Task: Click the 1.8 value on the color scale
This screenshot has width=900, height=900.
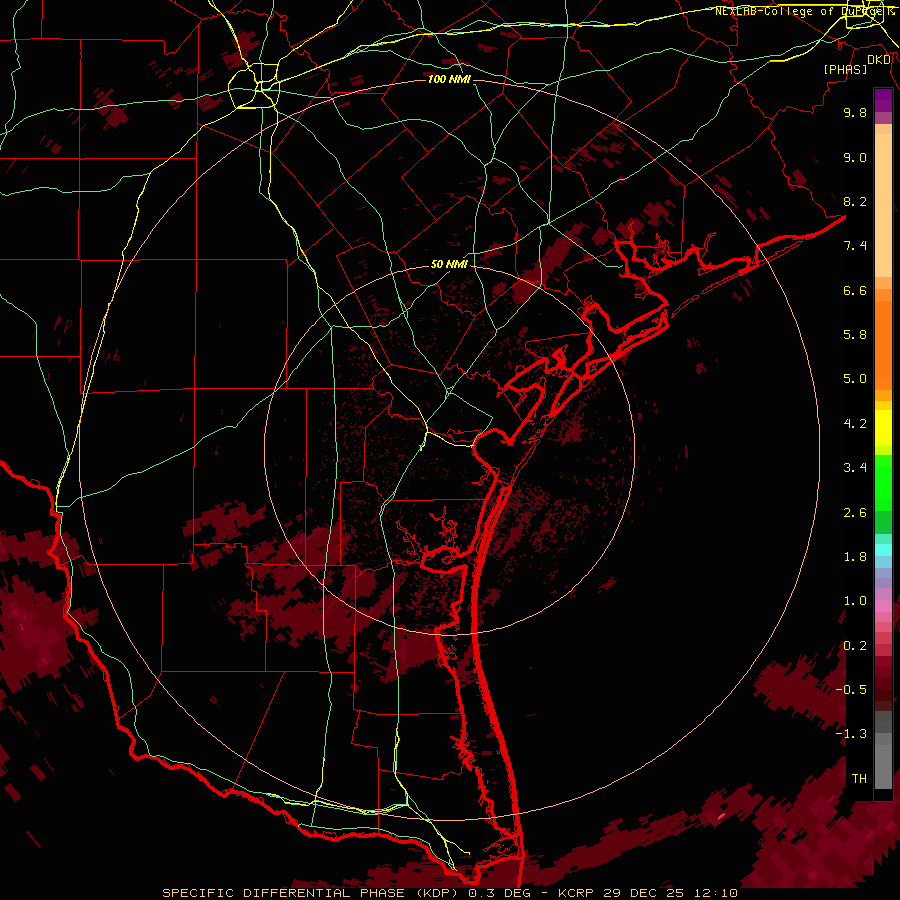Action: pyautogui.click(x=855, y=557)
